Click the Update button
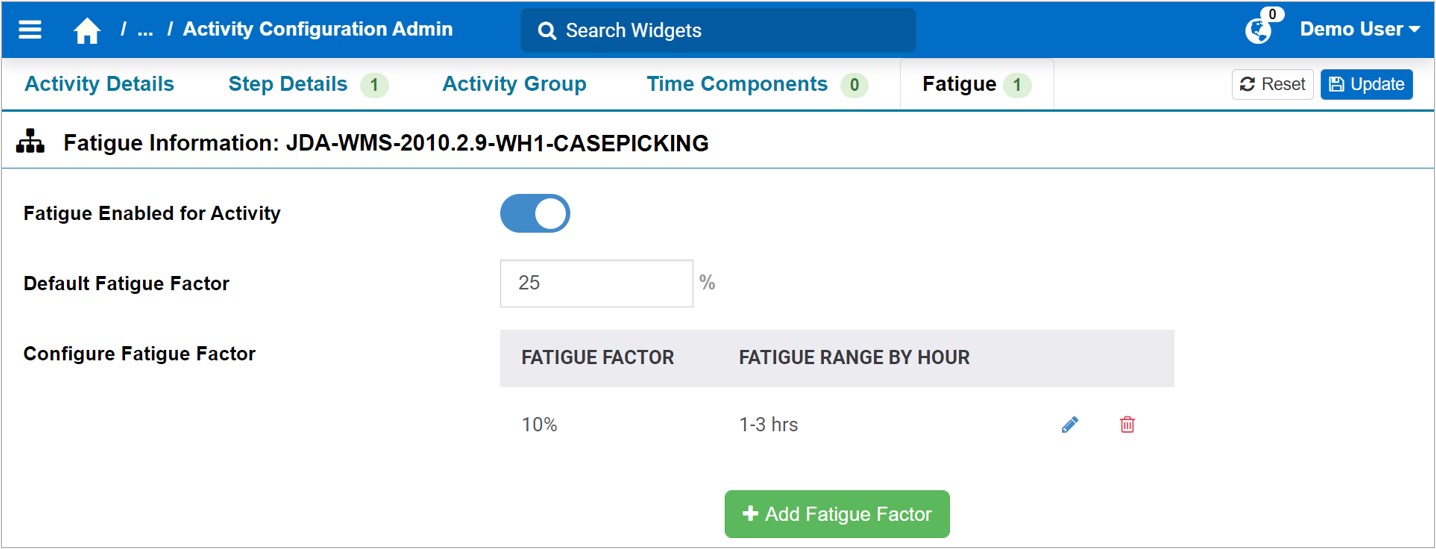 pos(1366,84)
